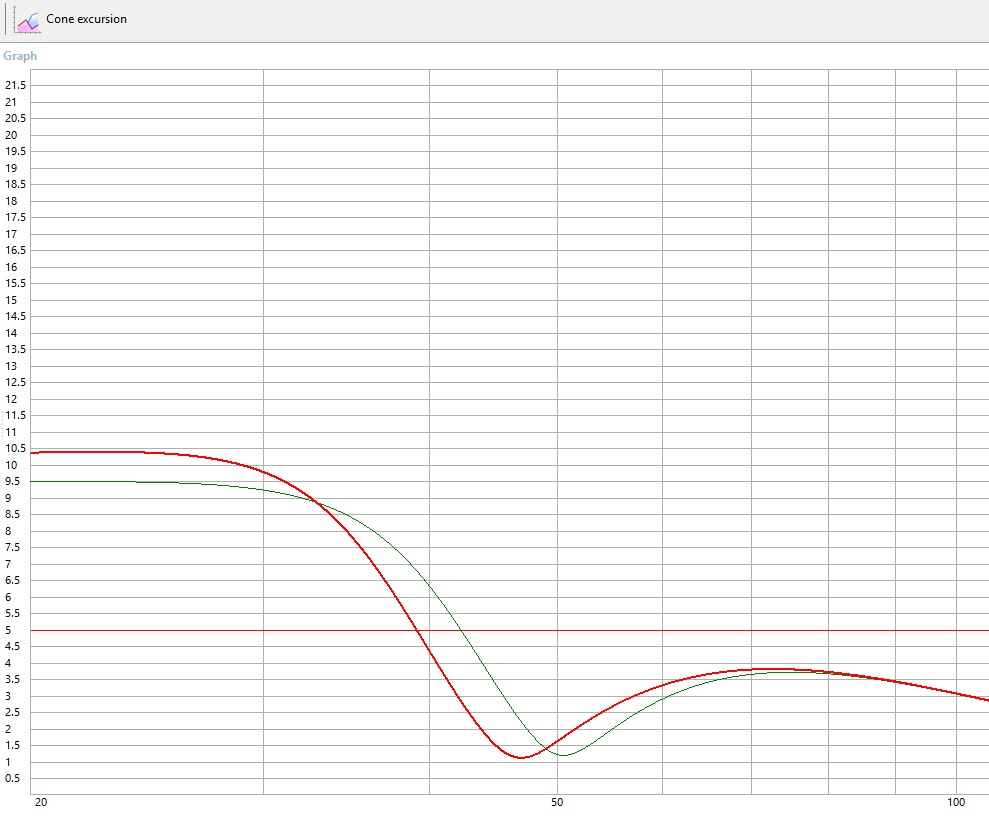Click the 3.5 y-axis value
989x820 pixels.
point(13,679)
